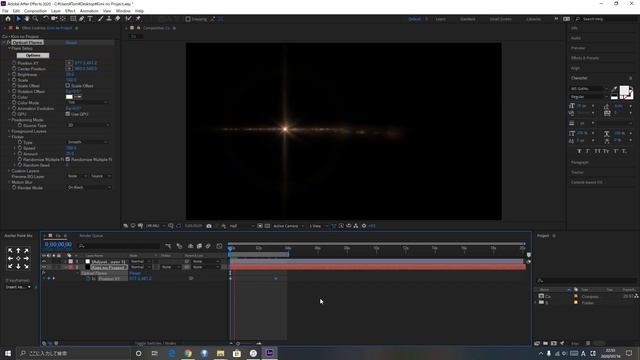Toggle Position XY stopwatch in effect controls
The image size is (640, 360).
pos(14,63)
